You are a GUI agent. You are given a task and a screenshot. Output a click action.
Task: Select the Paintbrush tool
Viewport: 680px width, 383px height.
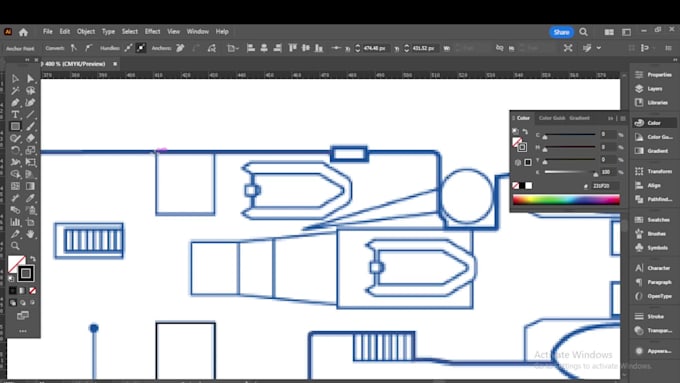click(30, 126)
